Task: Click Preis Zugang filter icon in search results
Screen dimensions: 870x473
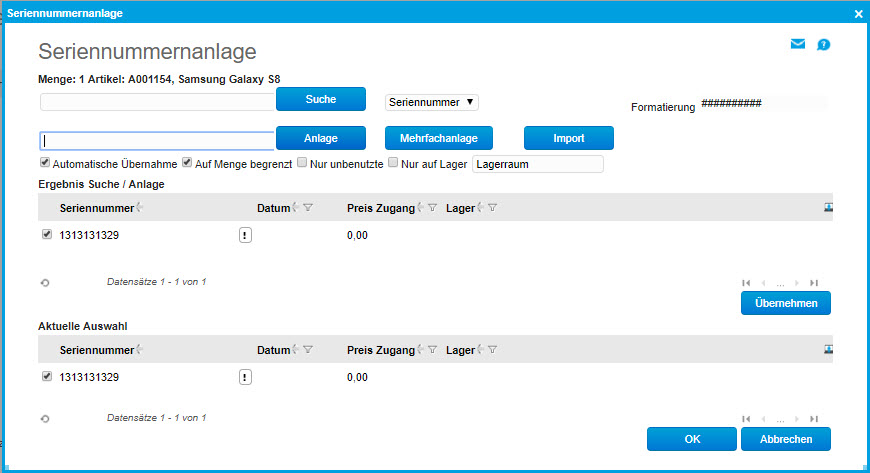Action: pos(433,208)
